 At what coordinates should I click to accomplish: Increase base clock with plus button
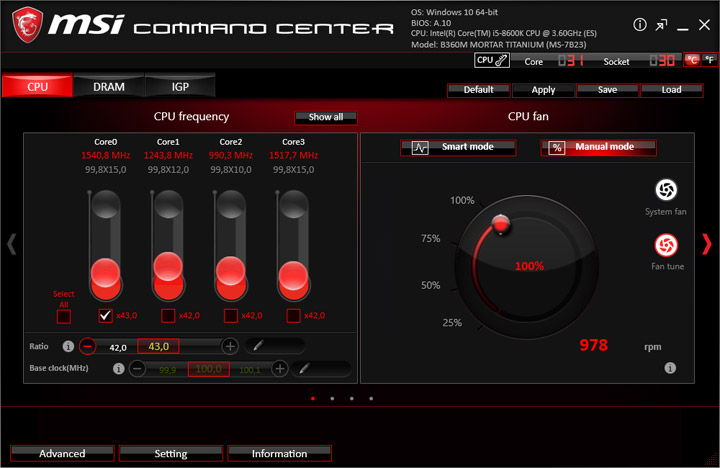[x=280, y=368]
